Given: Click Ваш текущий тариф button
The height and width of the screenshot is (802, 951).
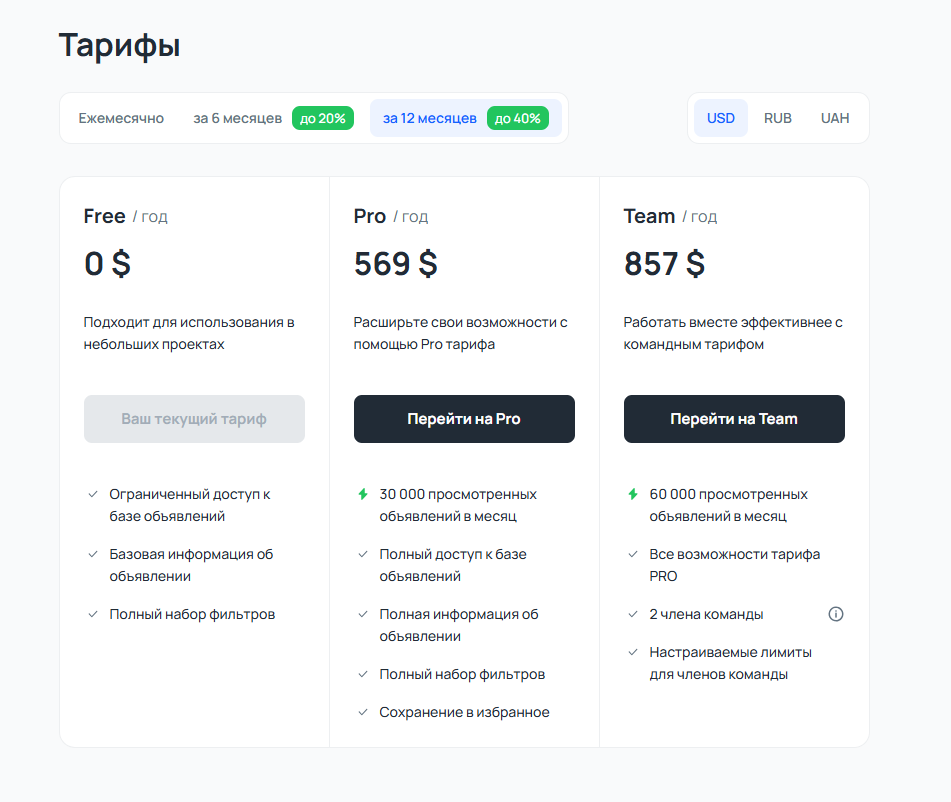Looking at the screenshot, I should pyautogui.click(x=194, y=419).
